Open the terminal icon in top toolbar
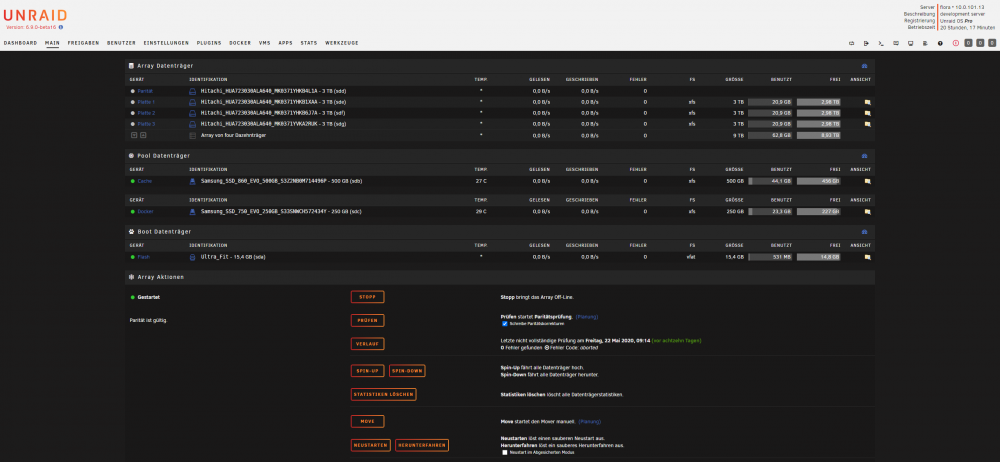This screenshot has width=1000, height=462. 881,43
